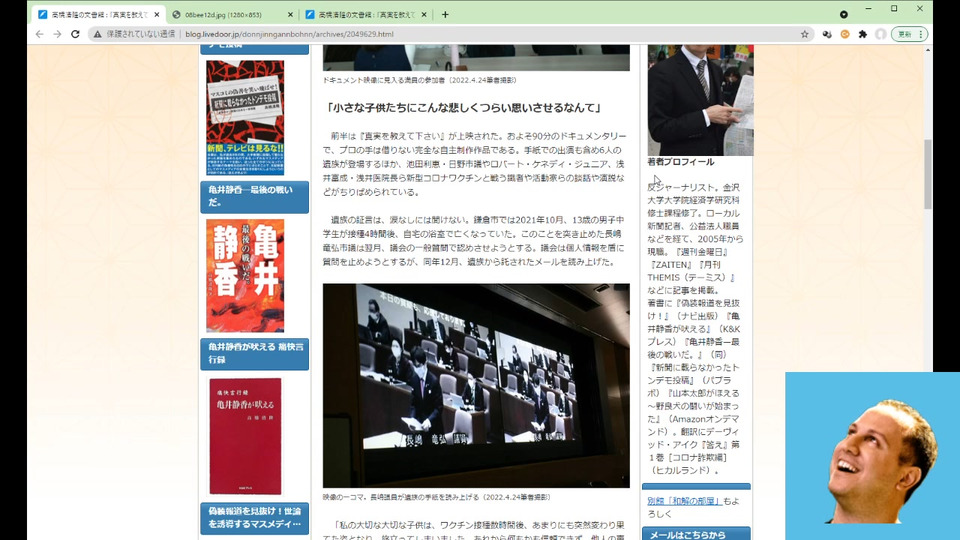Image resolution: width=960 pixels, height=540 pixels.
Task: Click the page vertical scrollbar thumb
Action: pos(928,174)
